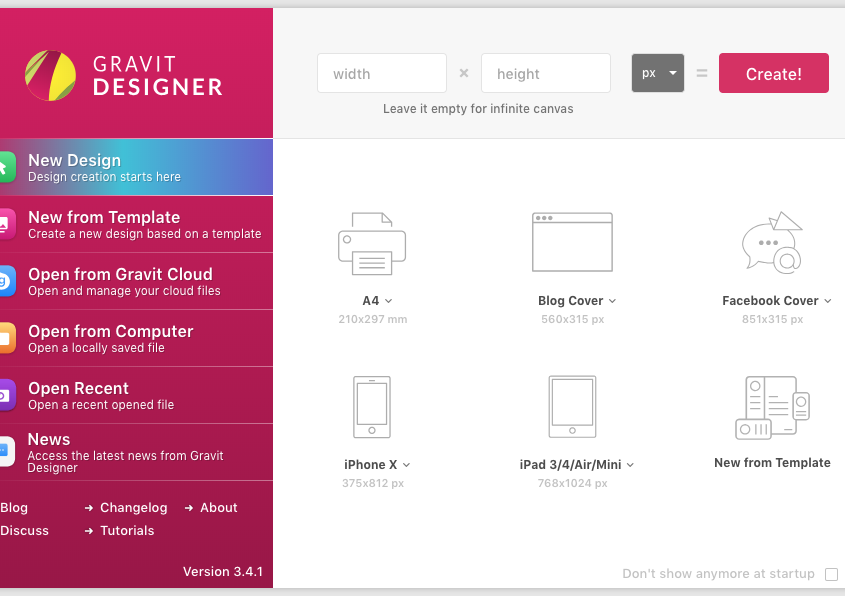This screenshot has height=596, width=845.
Task: Click the purple Open Recent icon
Action: click(x=8, y=395)
